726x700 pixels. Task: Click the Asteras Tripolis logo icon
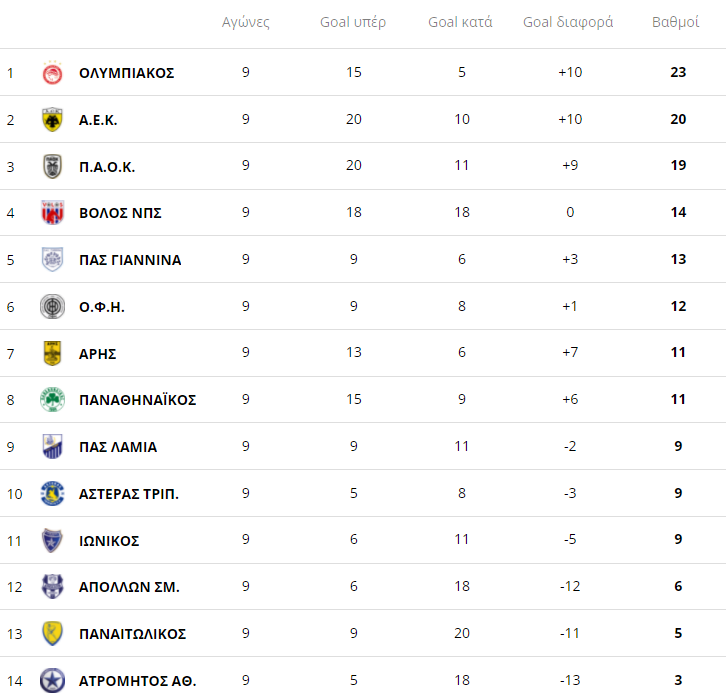pyautogui.click(x=52, y=494)
